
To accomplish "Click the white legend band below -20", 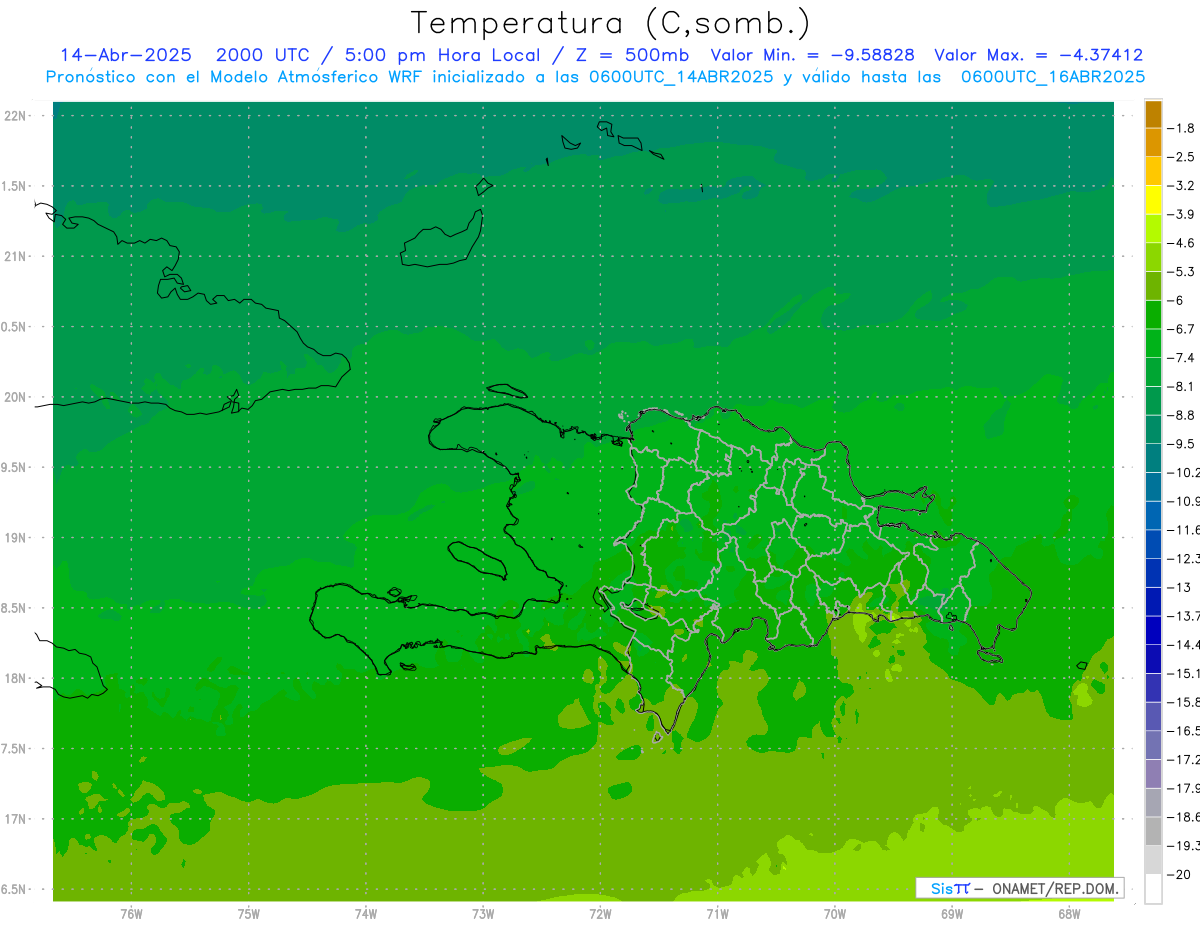I will click(1153, 889).
